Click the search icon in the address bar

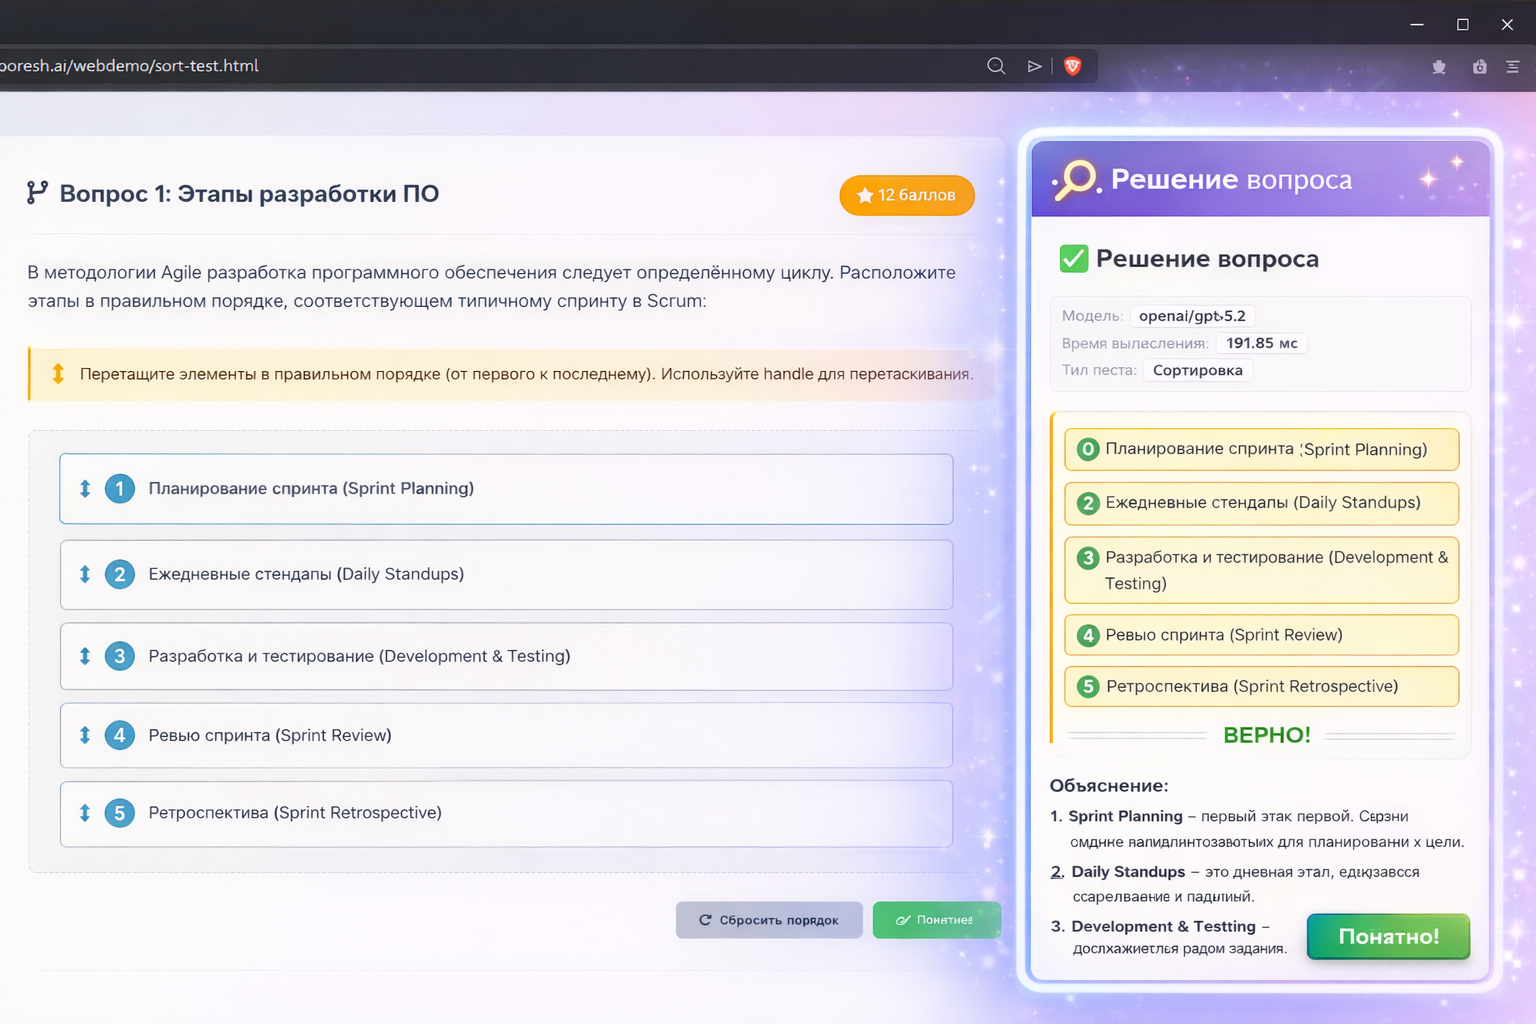(996, 65)
